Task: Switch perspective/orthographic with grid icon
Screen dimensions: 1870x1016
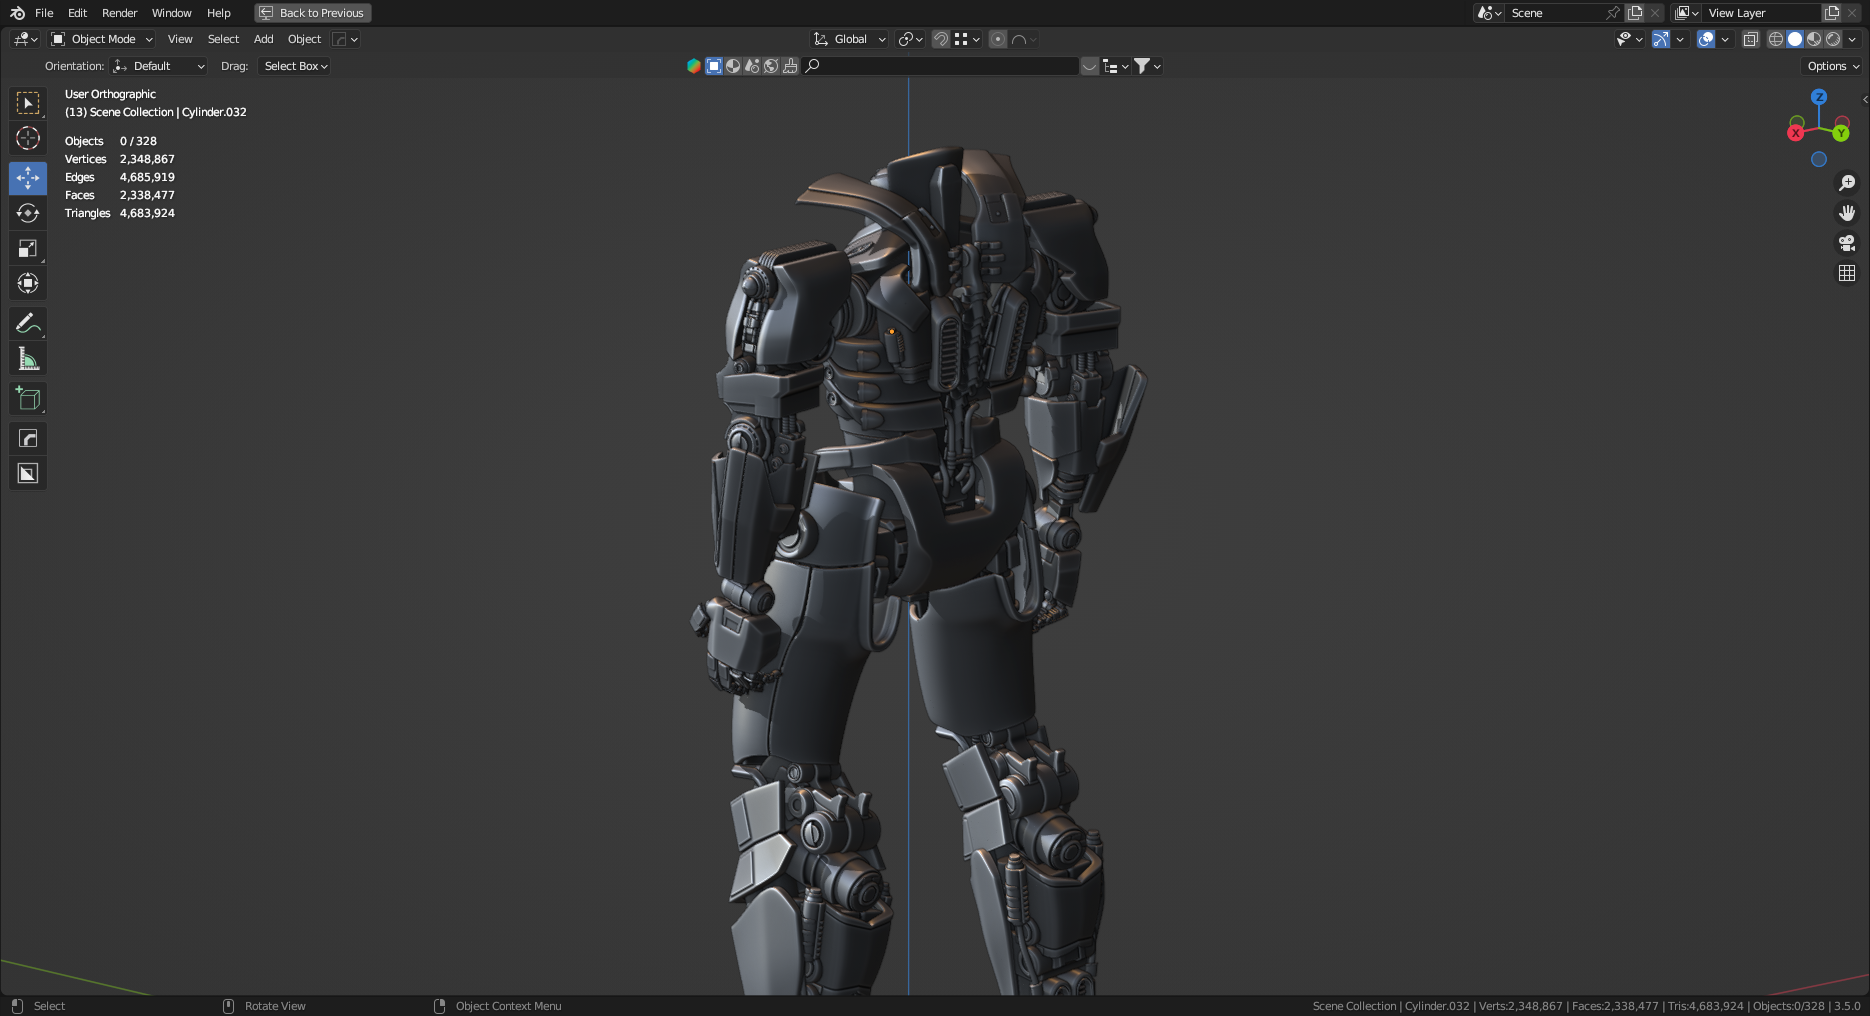Action: pyautogui.click(x=1847, y=273)
